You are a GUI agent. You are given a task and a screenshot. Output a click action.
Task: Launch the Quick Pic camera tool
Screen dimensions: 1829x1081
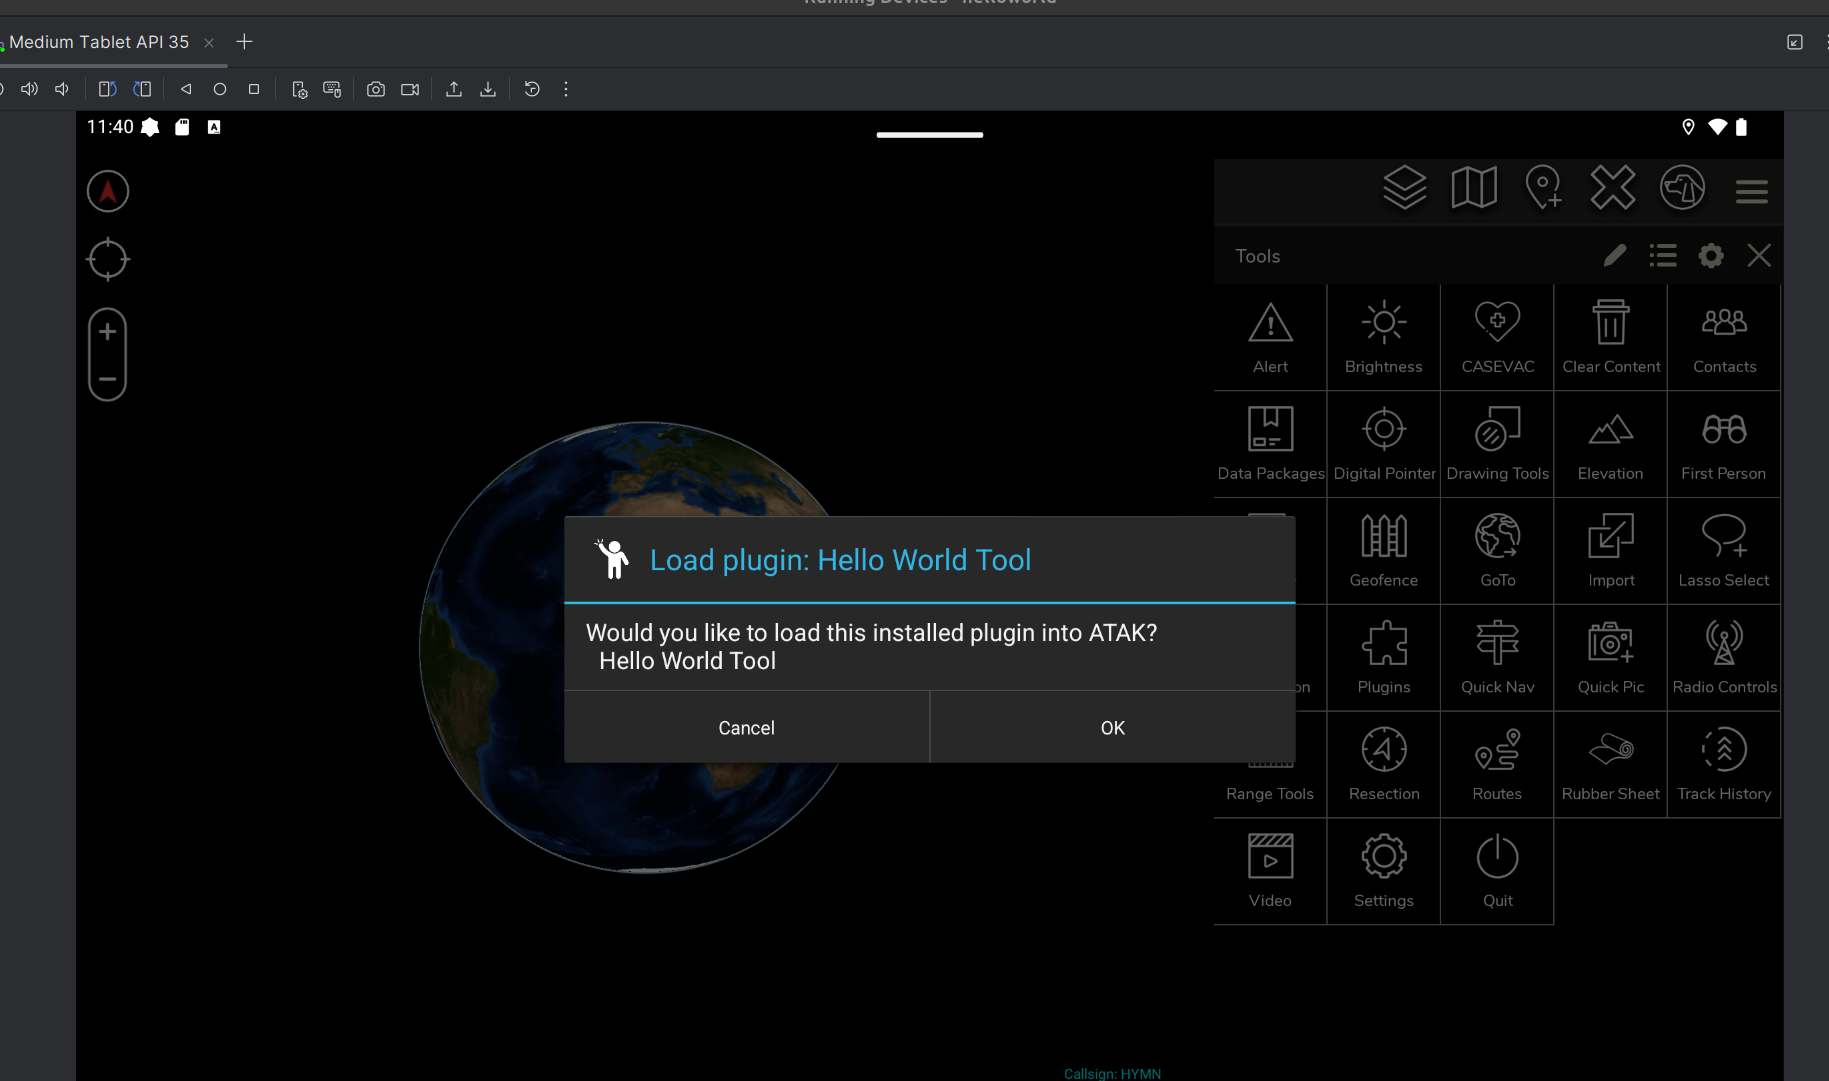(1610, 658)
